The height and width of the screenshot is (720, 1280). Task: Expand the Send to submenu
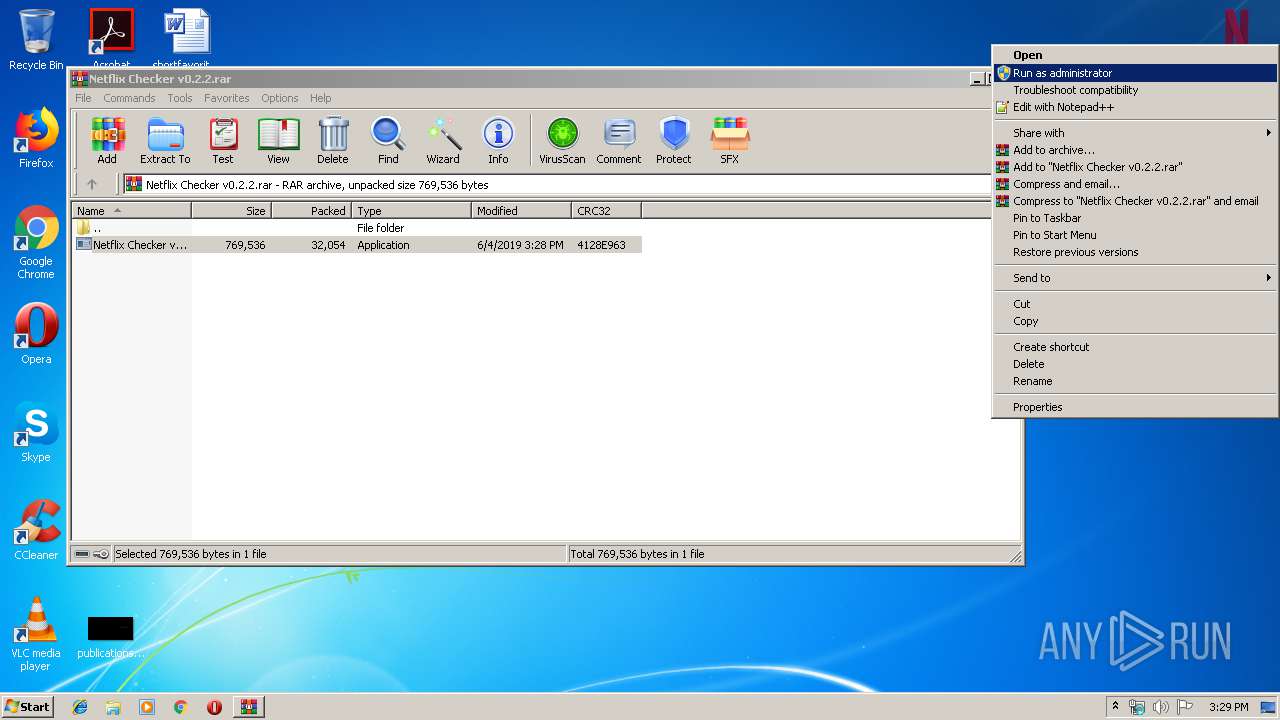tap(1135, 278)
